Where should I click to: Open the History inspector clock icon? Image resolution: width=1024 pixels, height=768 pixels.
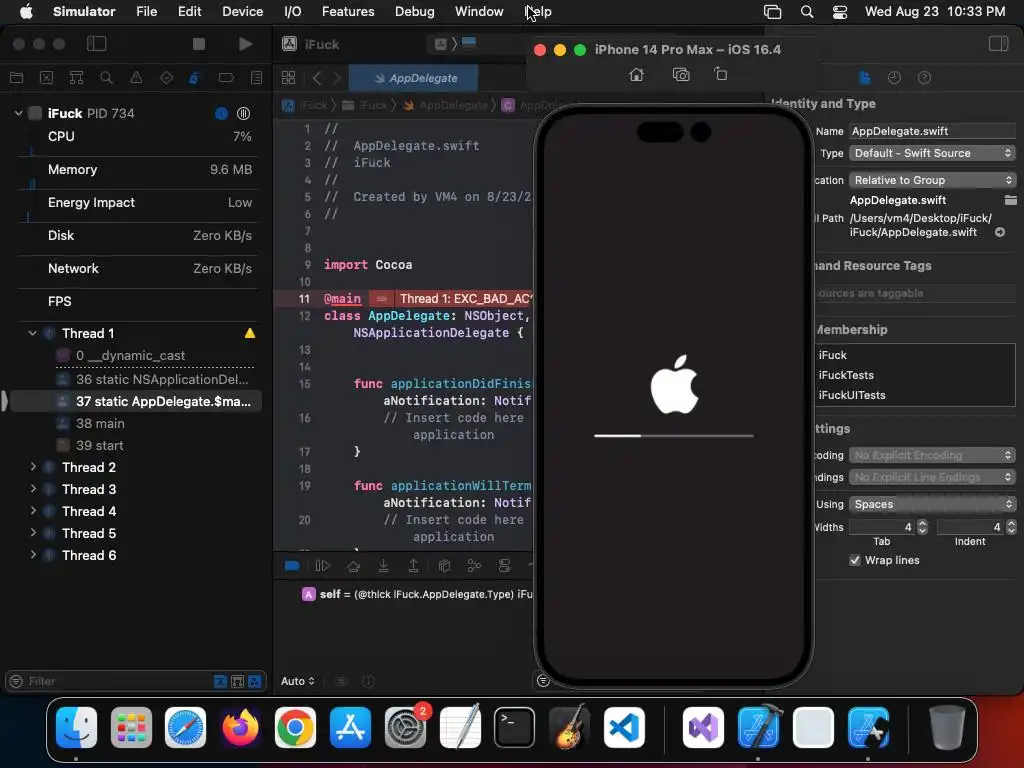[x=894, y=78]
